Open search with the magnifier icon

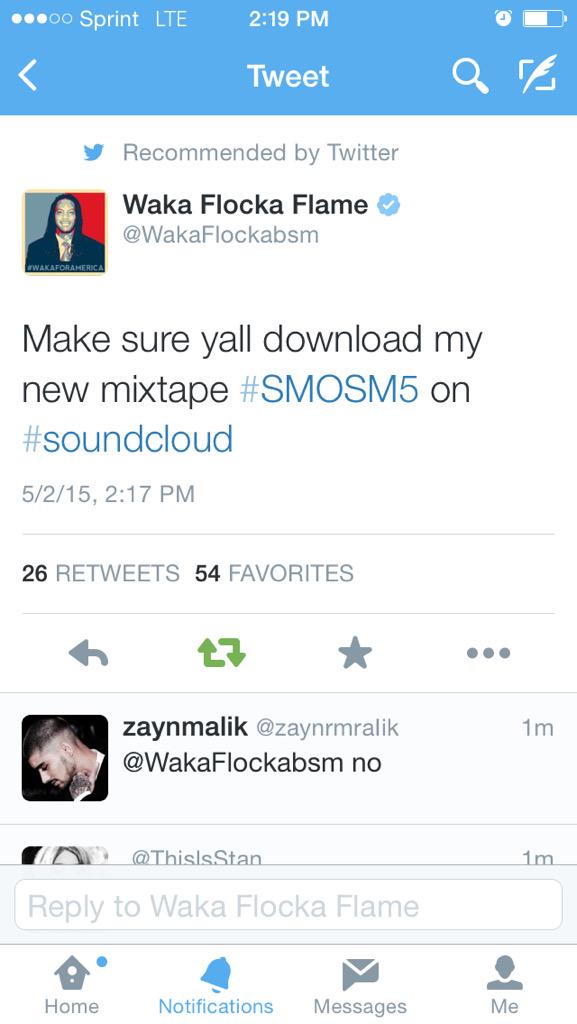[470, 76]
